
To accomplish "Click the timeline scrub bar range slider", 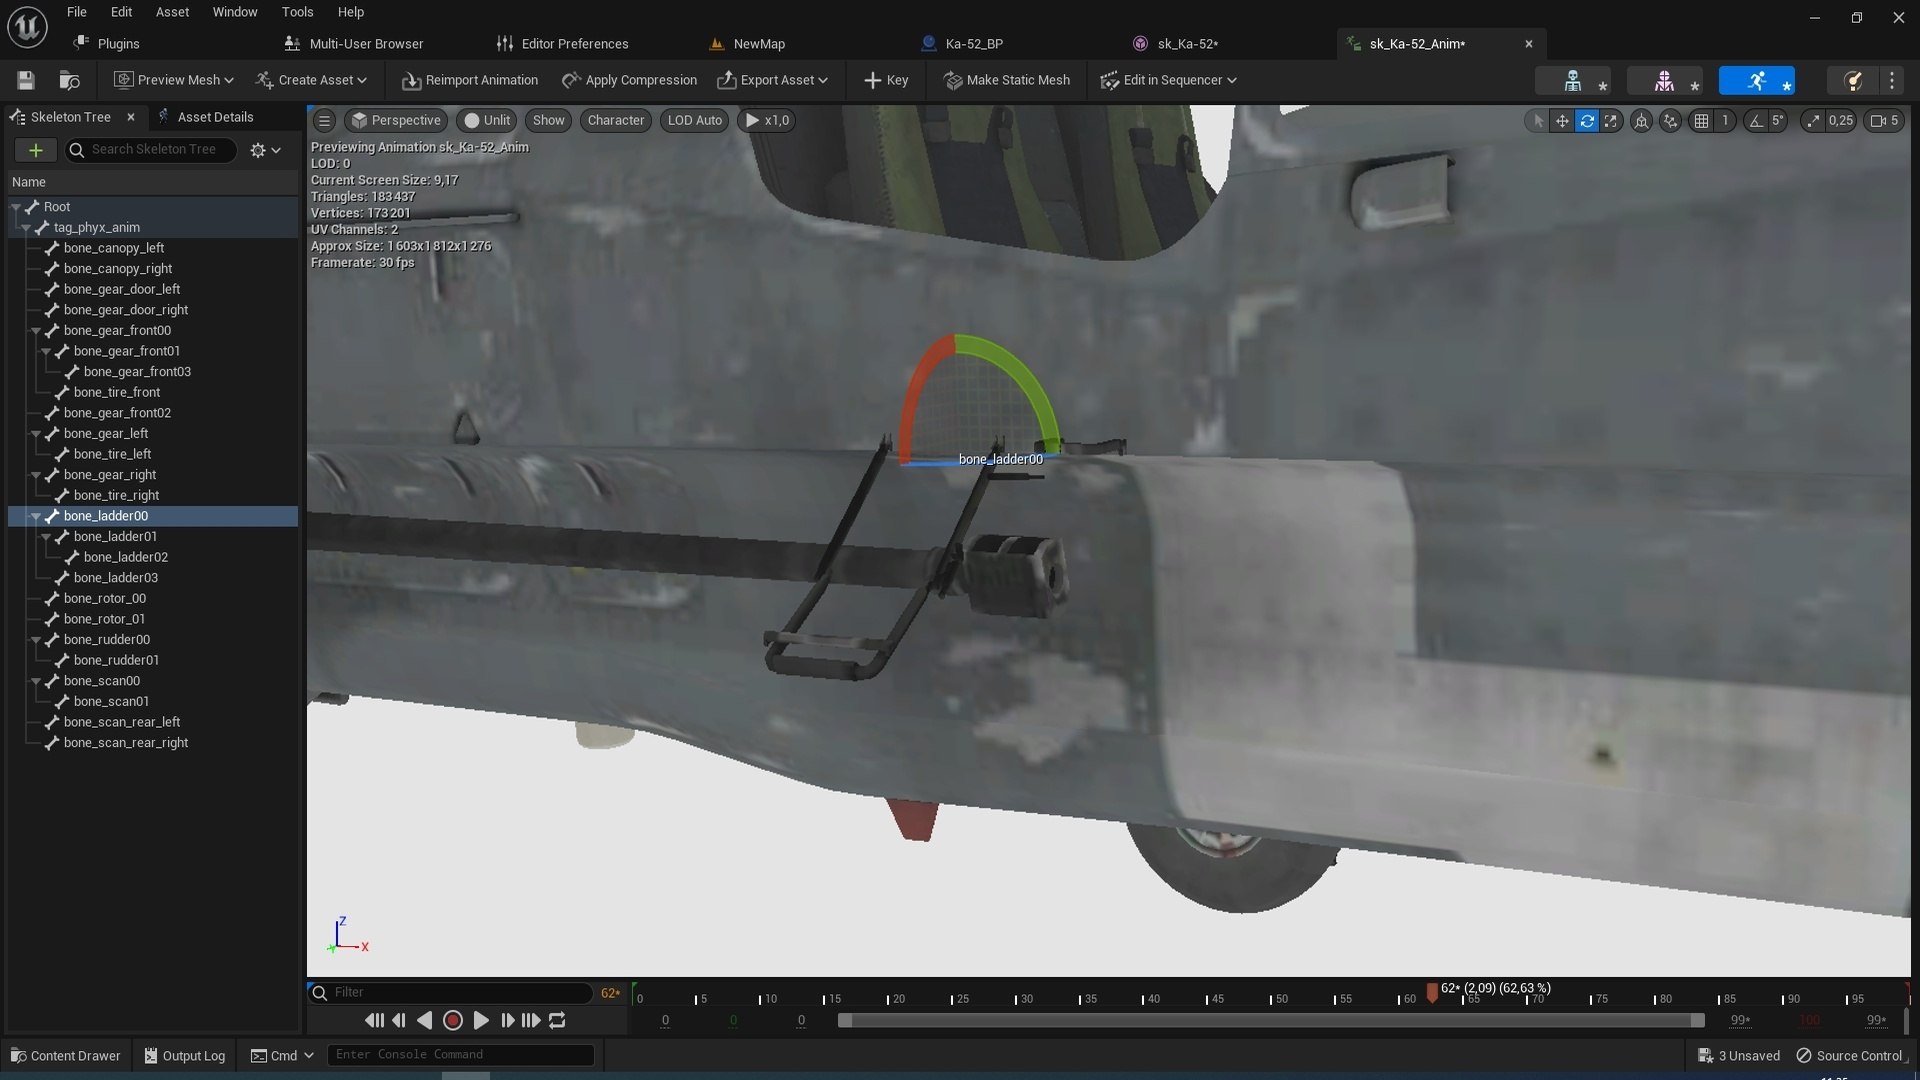I will 1271,1020.
